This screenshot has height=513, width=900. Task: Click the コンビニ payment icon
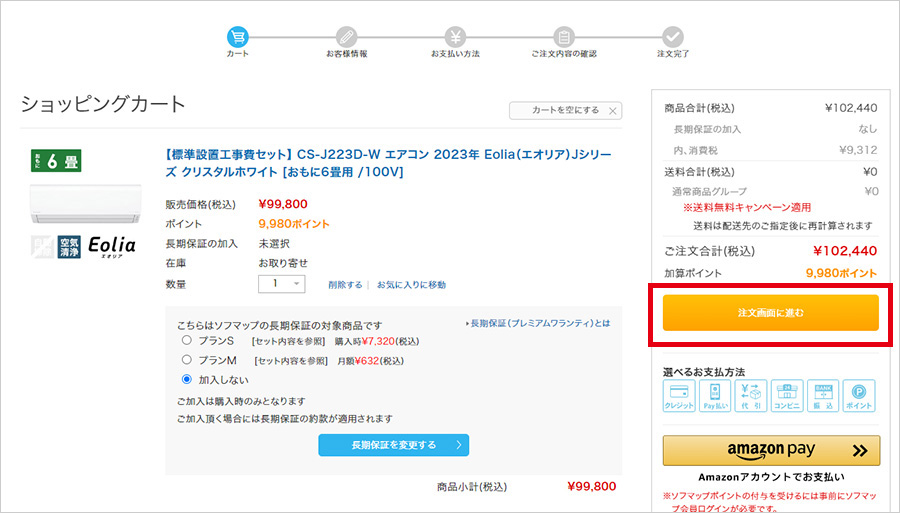787,395
